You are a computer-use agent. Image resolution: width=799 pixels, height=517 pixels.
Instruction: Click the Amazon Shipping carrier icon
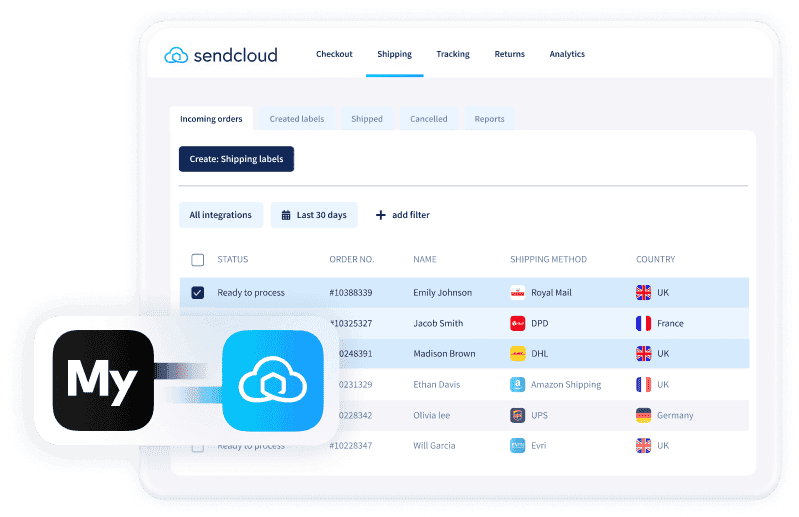click(x=518, y=385)
